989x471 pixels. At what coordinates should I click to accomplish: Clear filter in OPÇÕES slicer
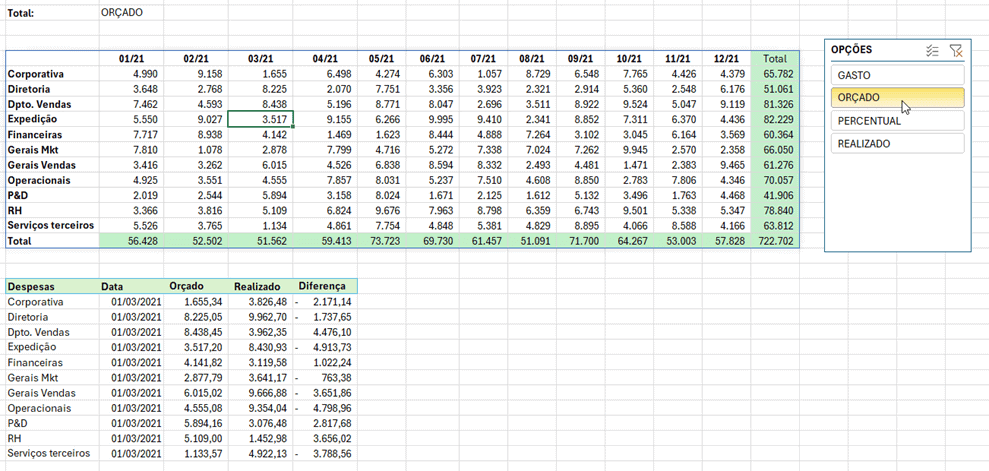point(956,51)
